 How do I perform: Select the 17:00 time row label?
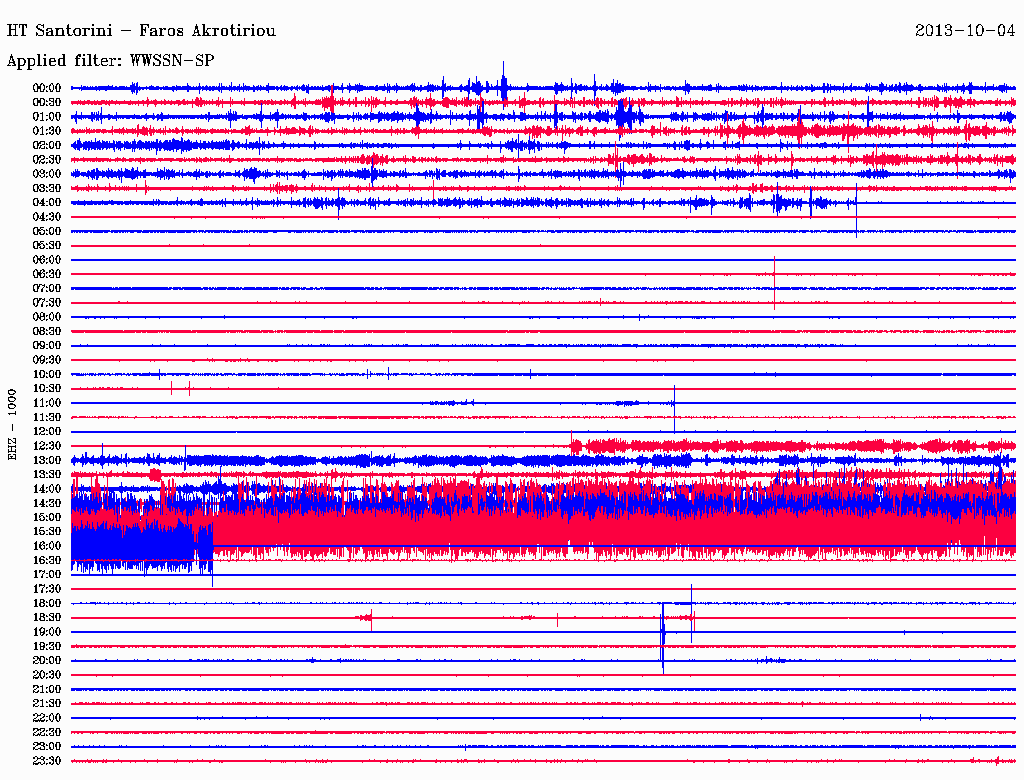47,575
